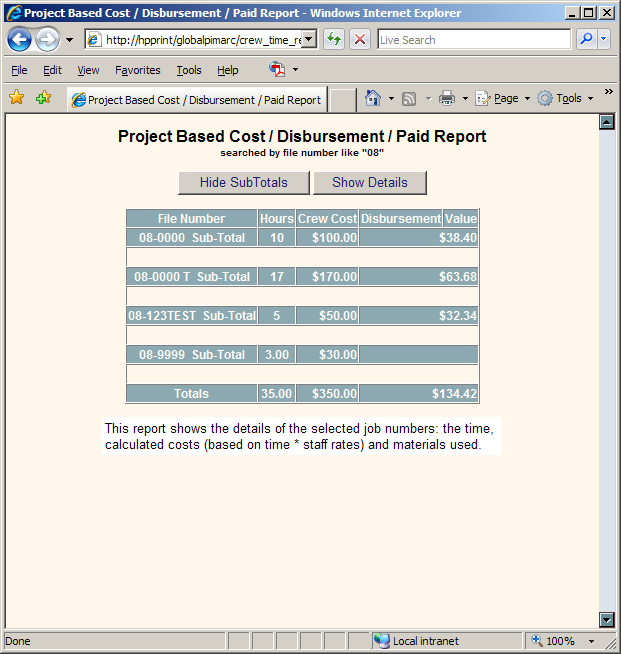Open the Edit menu
This screenshot has width=621, height=654.
(52, 70)
